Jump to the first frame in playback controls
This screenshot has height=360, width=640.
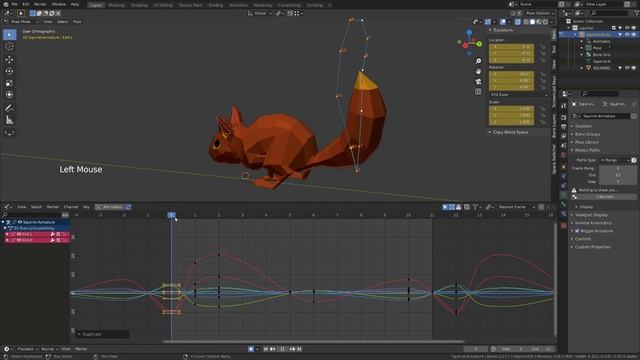tap(266, 349)
